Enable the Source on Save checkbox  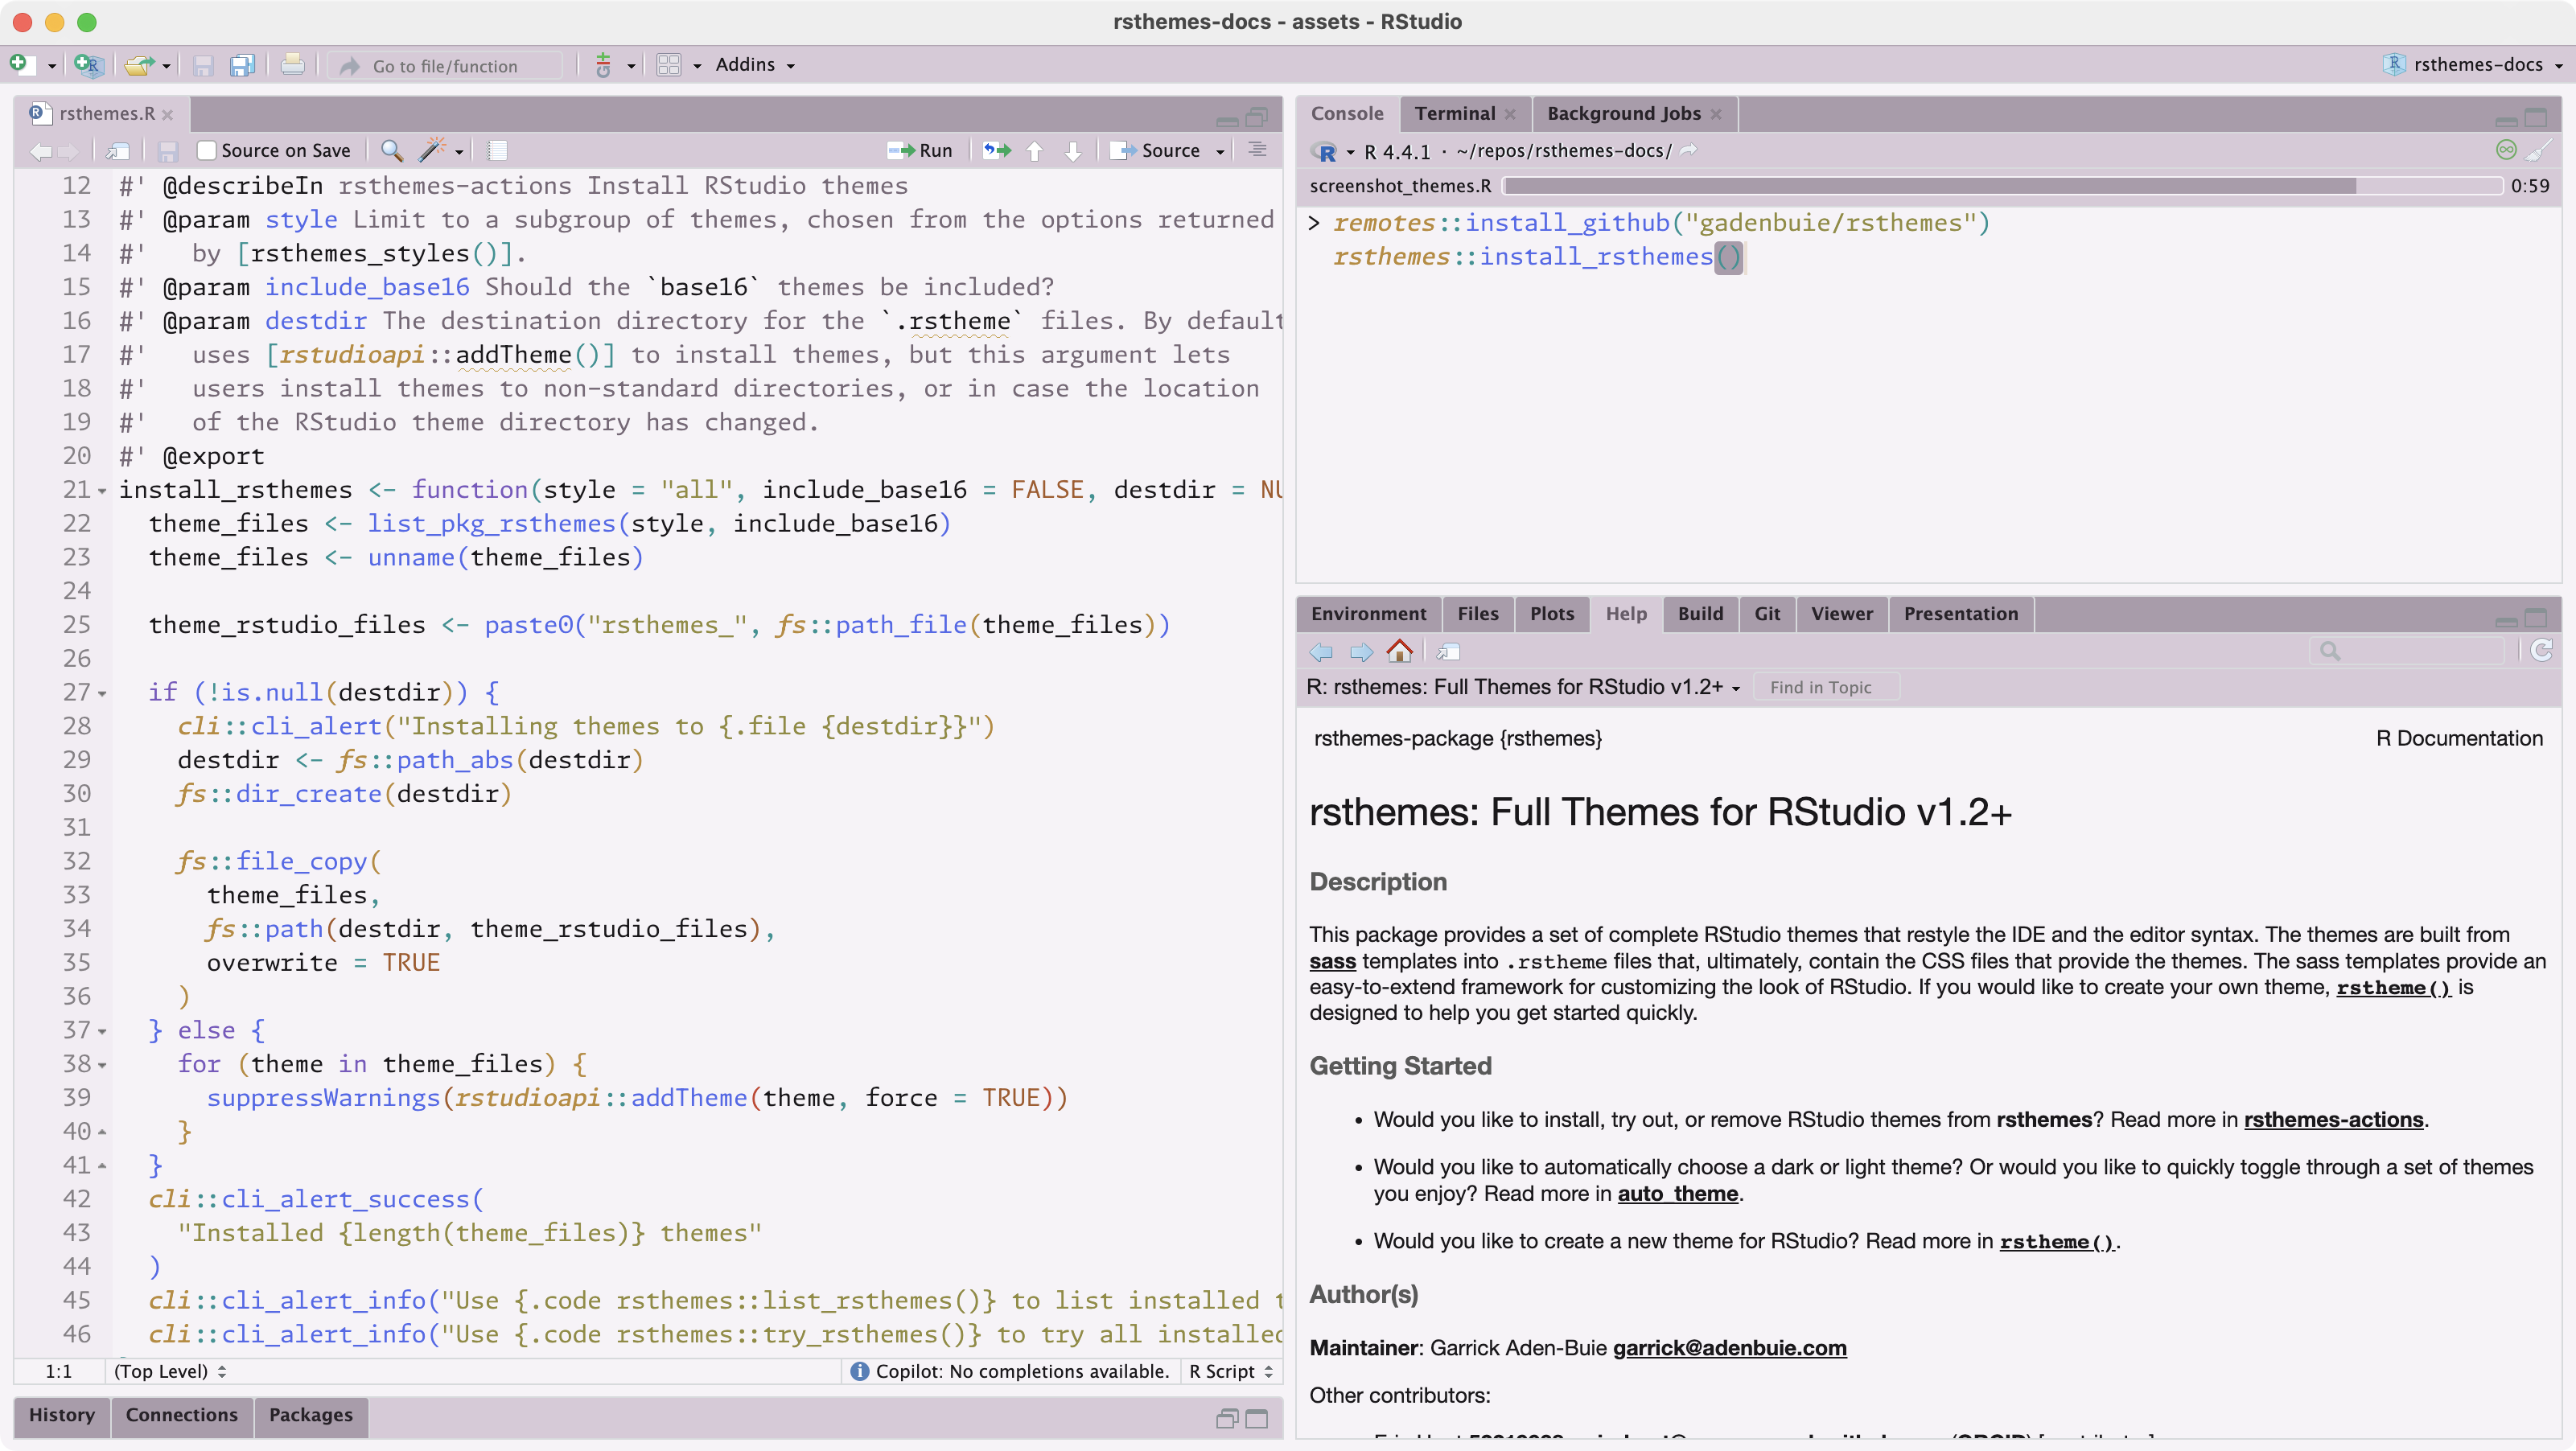point(207,150)
